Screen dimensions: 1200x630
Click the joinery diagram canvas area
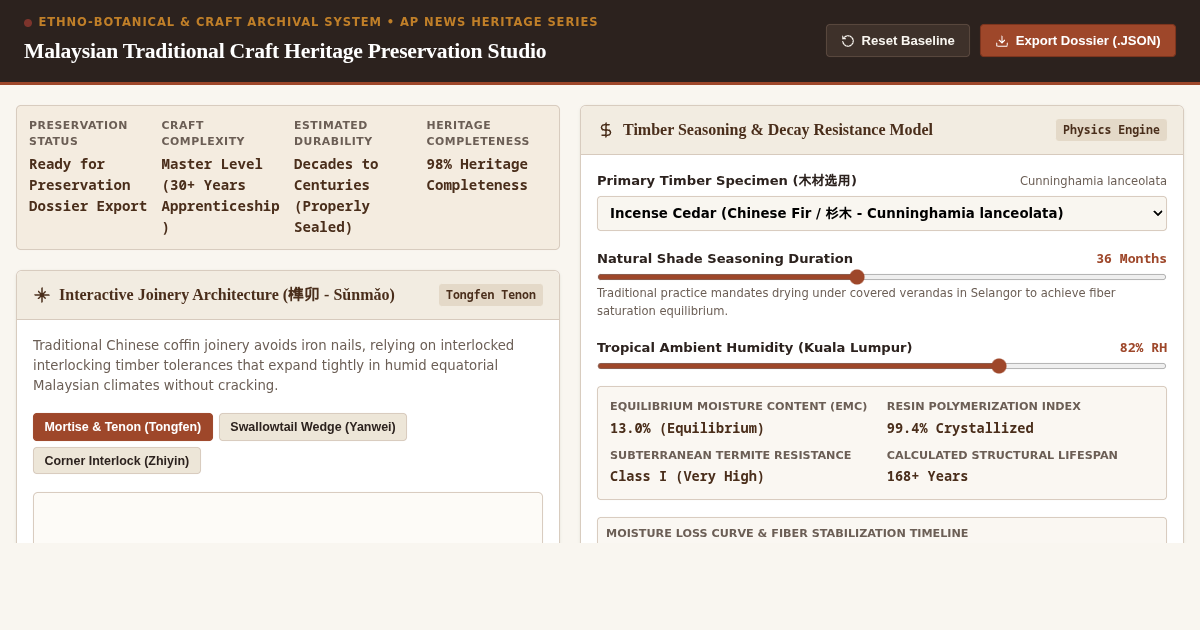288,518
